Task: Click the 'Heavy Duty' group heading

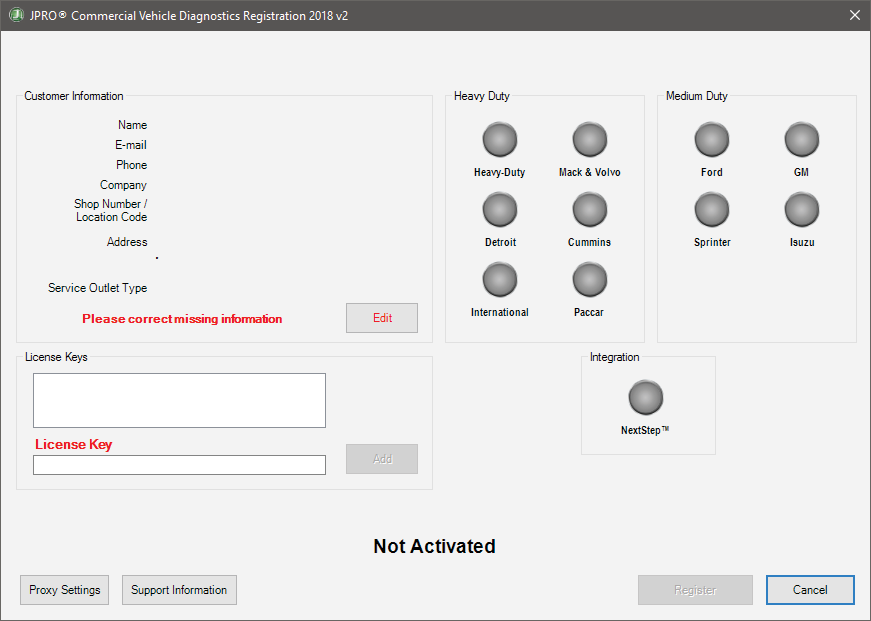Action: 482,96
